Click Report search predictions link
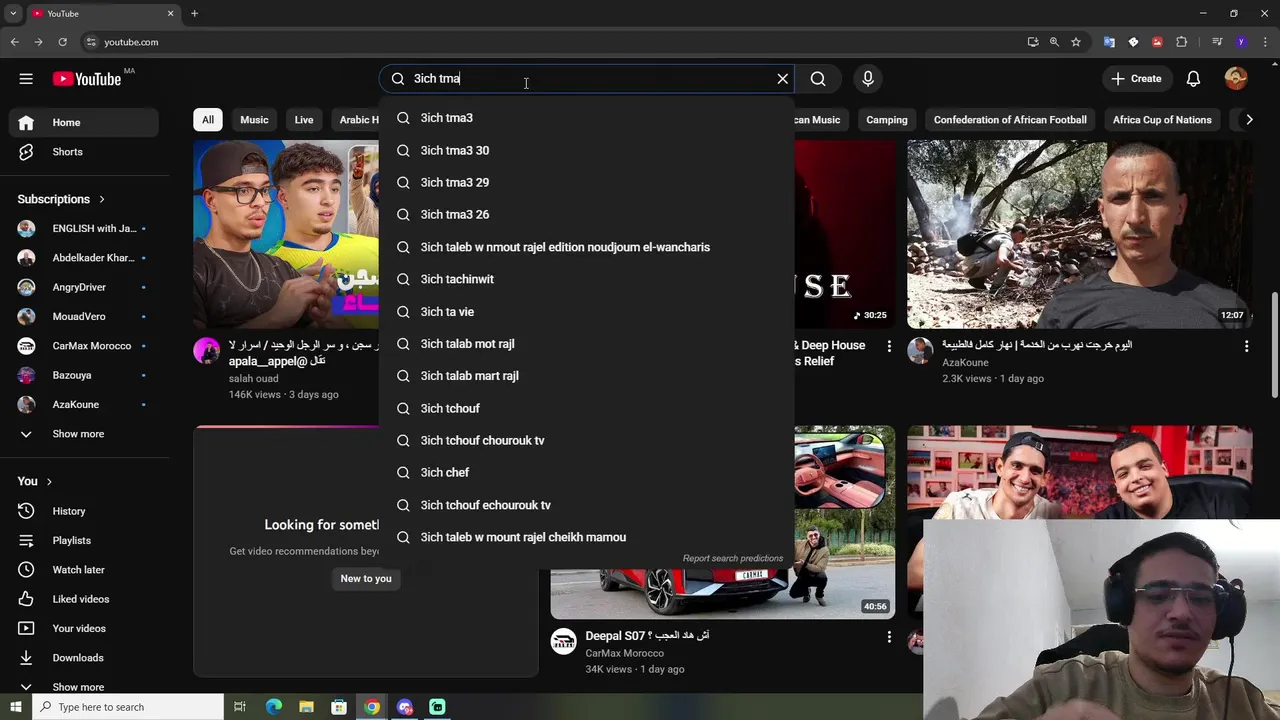The image size is (1280, 720). click(x=733, y=559)
